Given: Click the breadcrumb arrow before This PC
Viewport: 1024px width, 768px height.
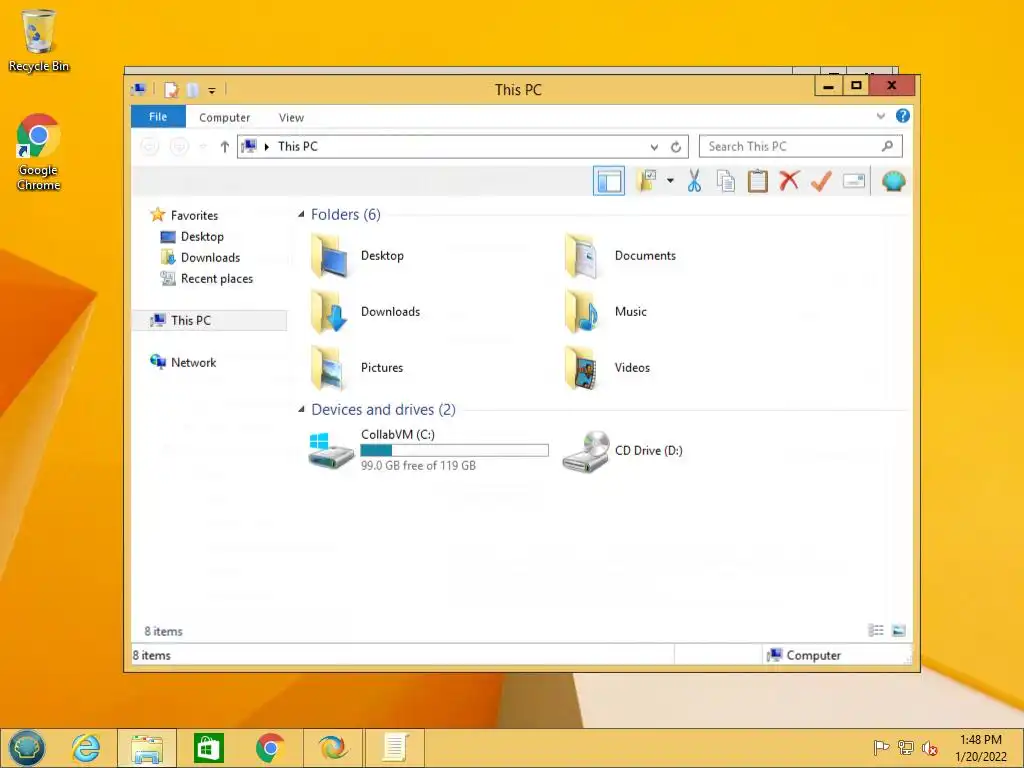Looking at the screenshot, I should (x=266, y=147).
